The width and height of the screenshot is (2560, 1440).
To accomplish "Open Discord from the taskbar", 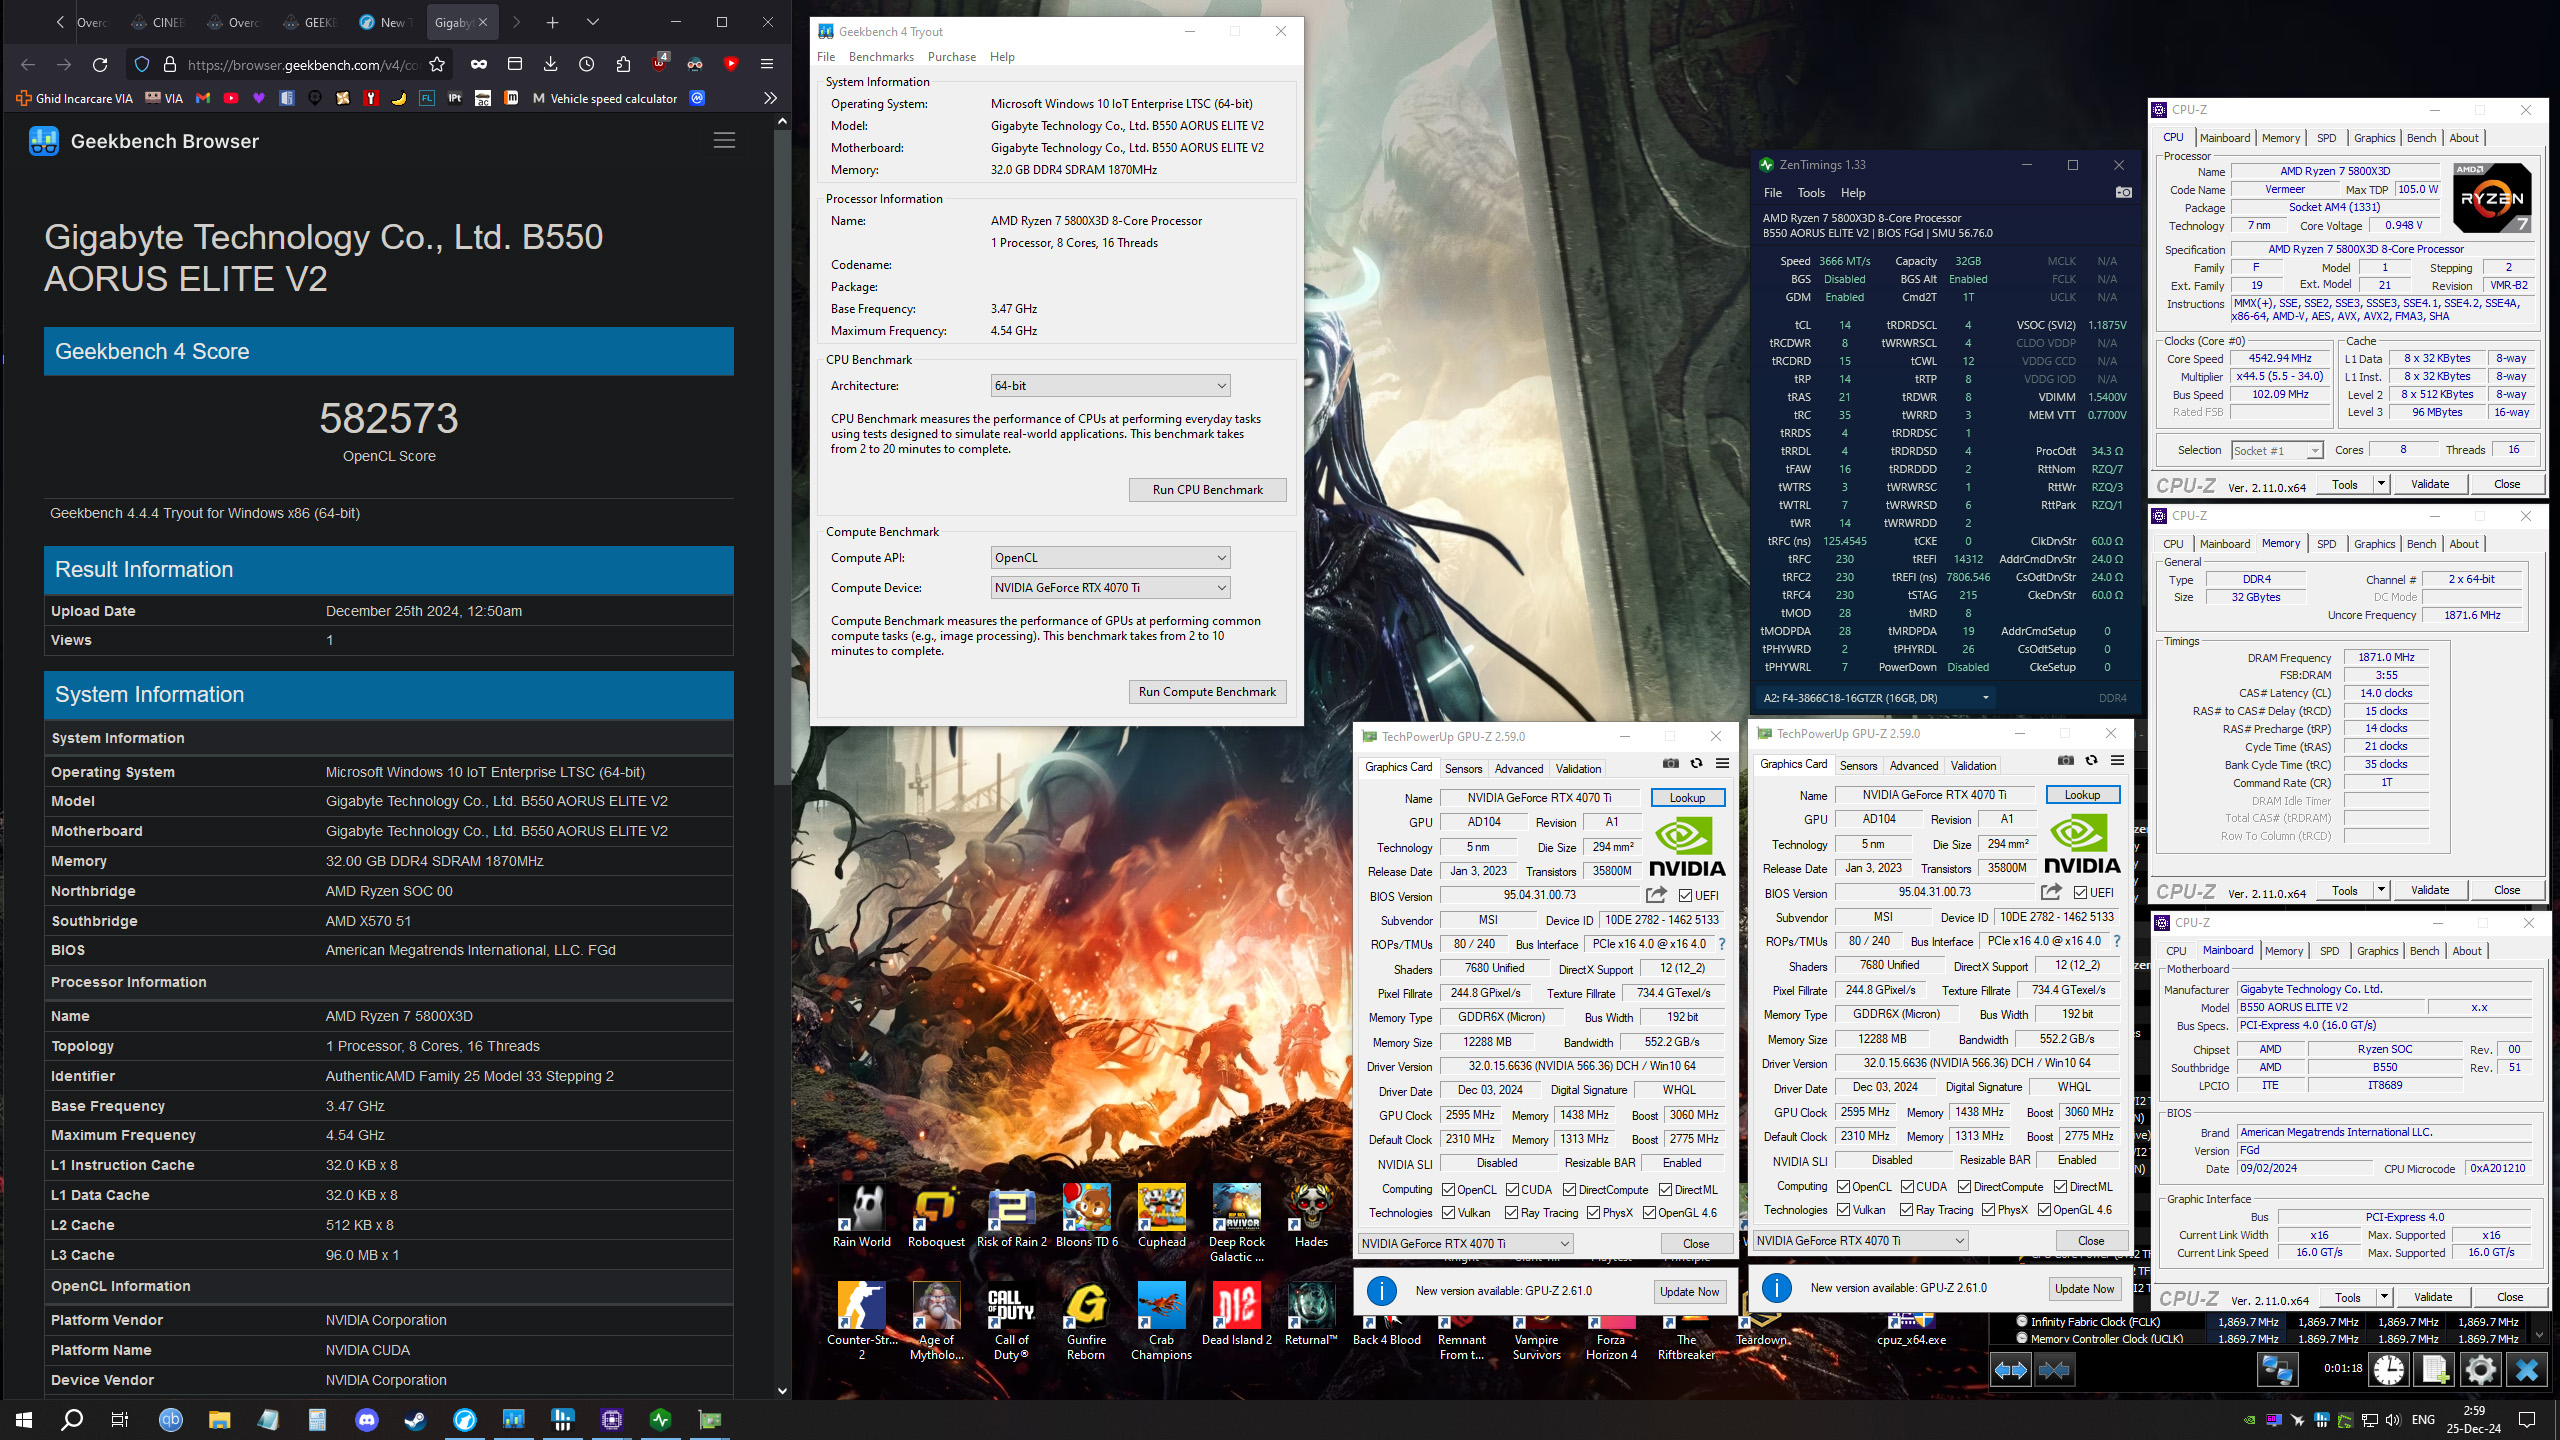I will pos(367,1419).
